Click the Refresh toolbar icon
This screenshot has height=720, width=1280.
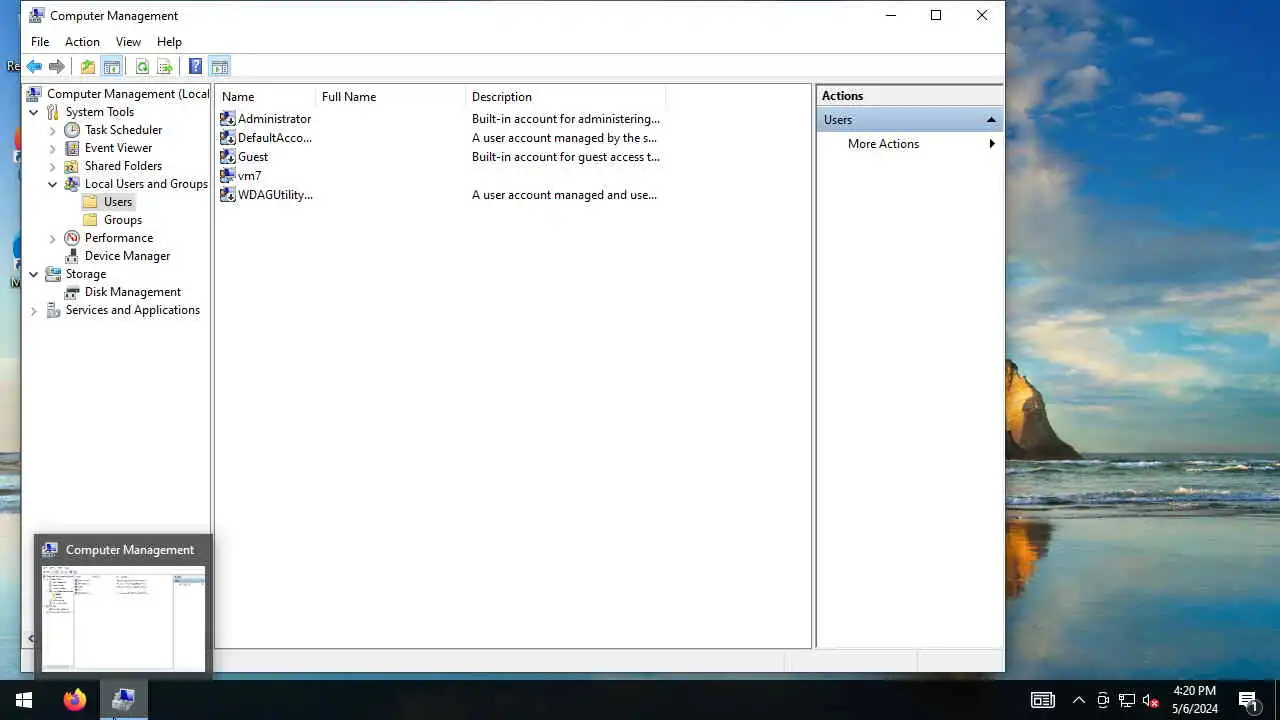click(x=142, y=67)
